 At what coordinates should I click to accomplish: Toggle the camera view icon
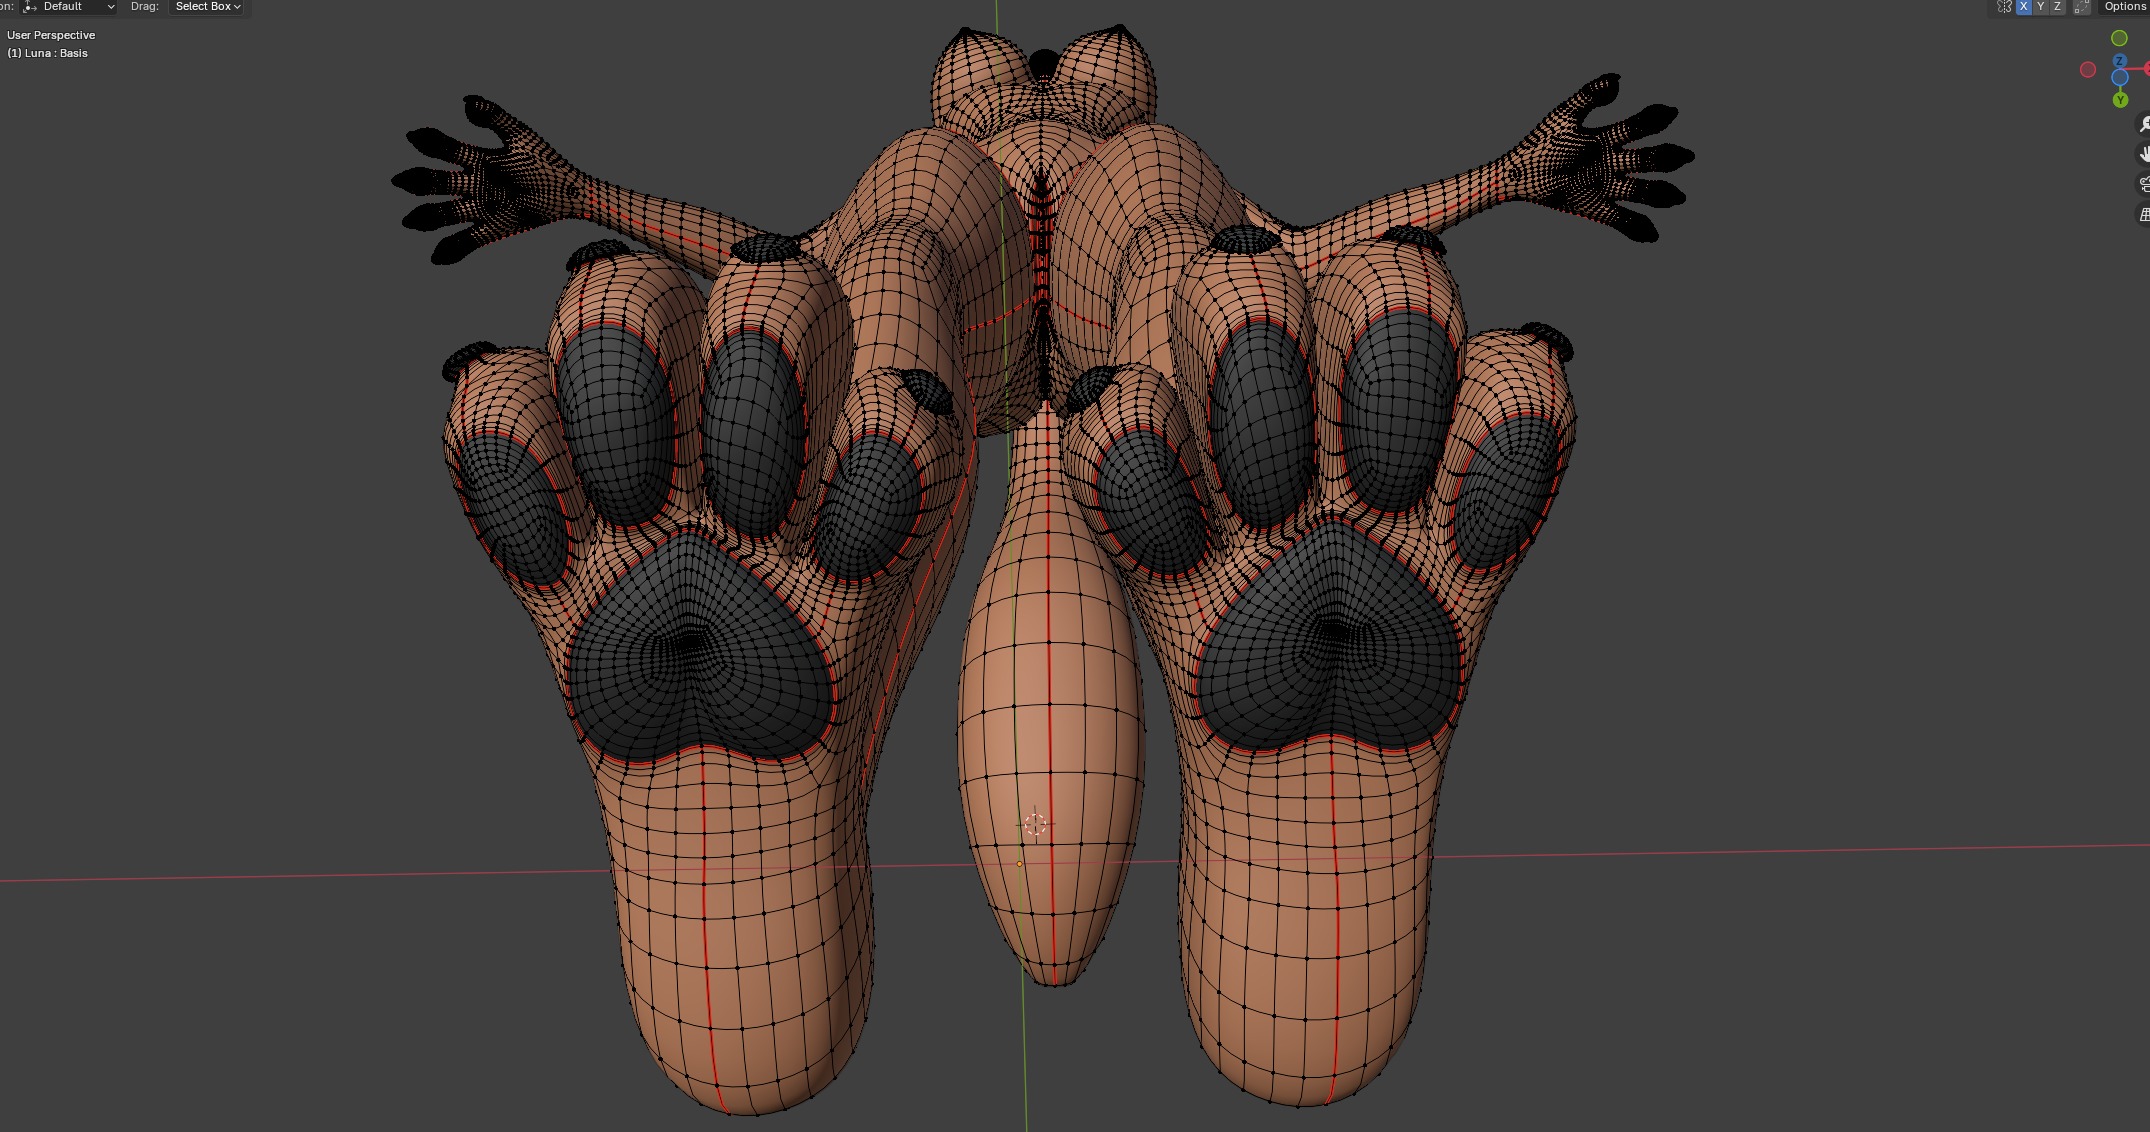[2143, 184]
